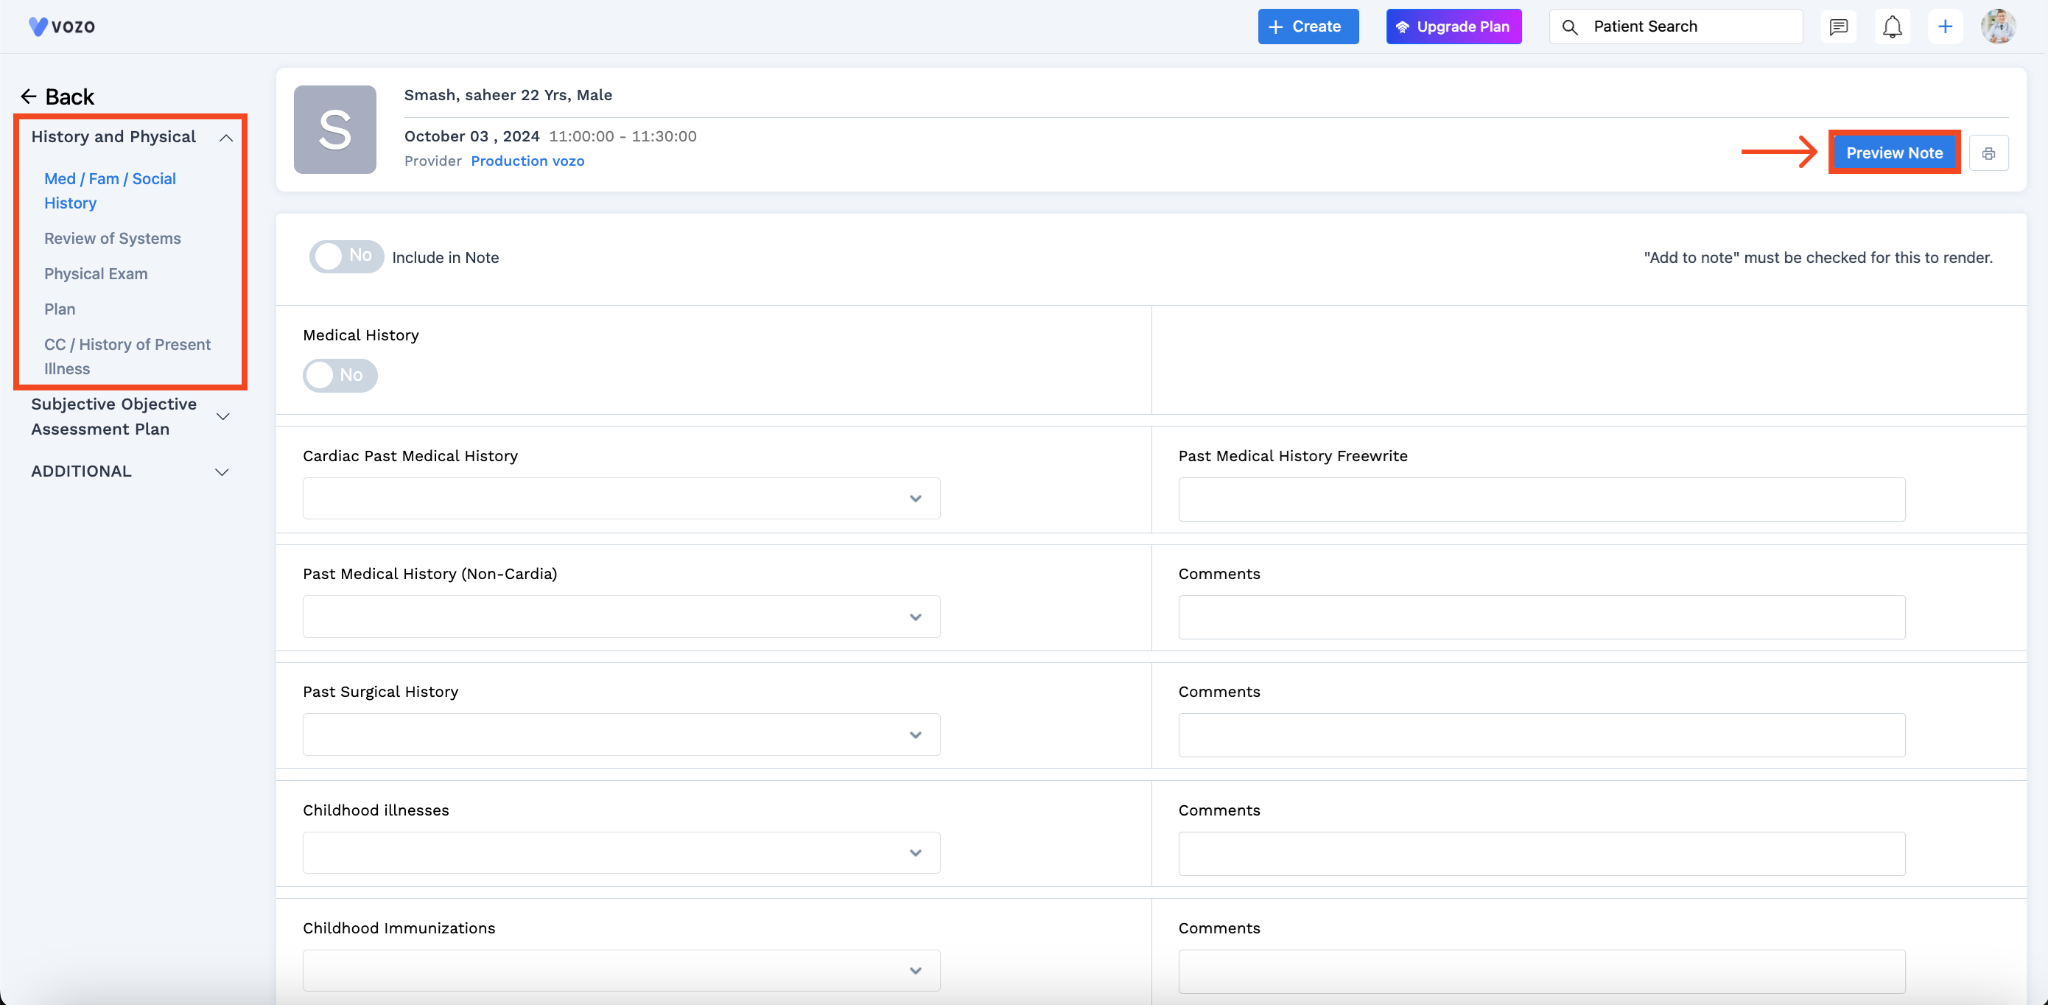The image size is (2048, 1005).
Task: Select Plan in sidebar
Action: click(x=60, y=309)
